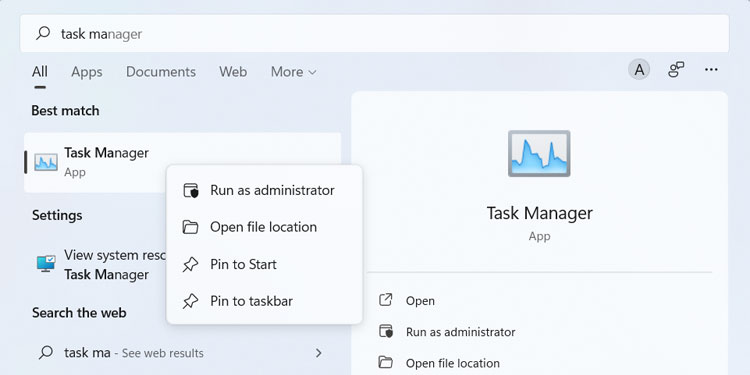The image size is (750, 375).
Task: Click the monitor icon of the settings result
Action: pyautogui.click(x=46, y=264)
